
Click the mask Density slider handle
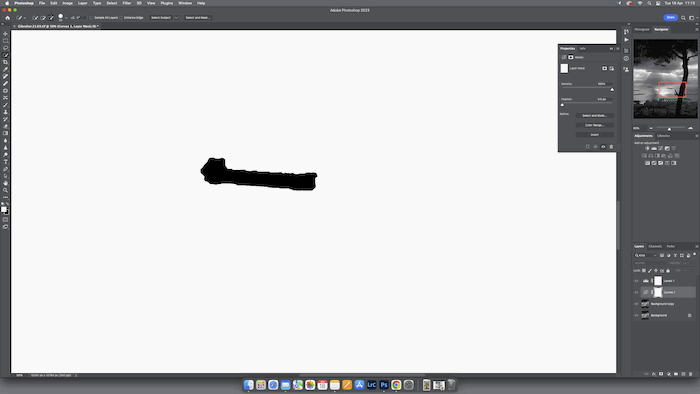(x=612, y=90)
